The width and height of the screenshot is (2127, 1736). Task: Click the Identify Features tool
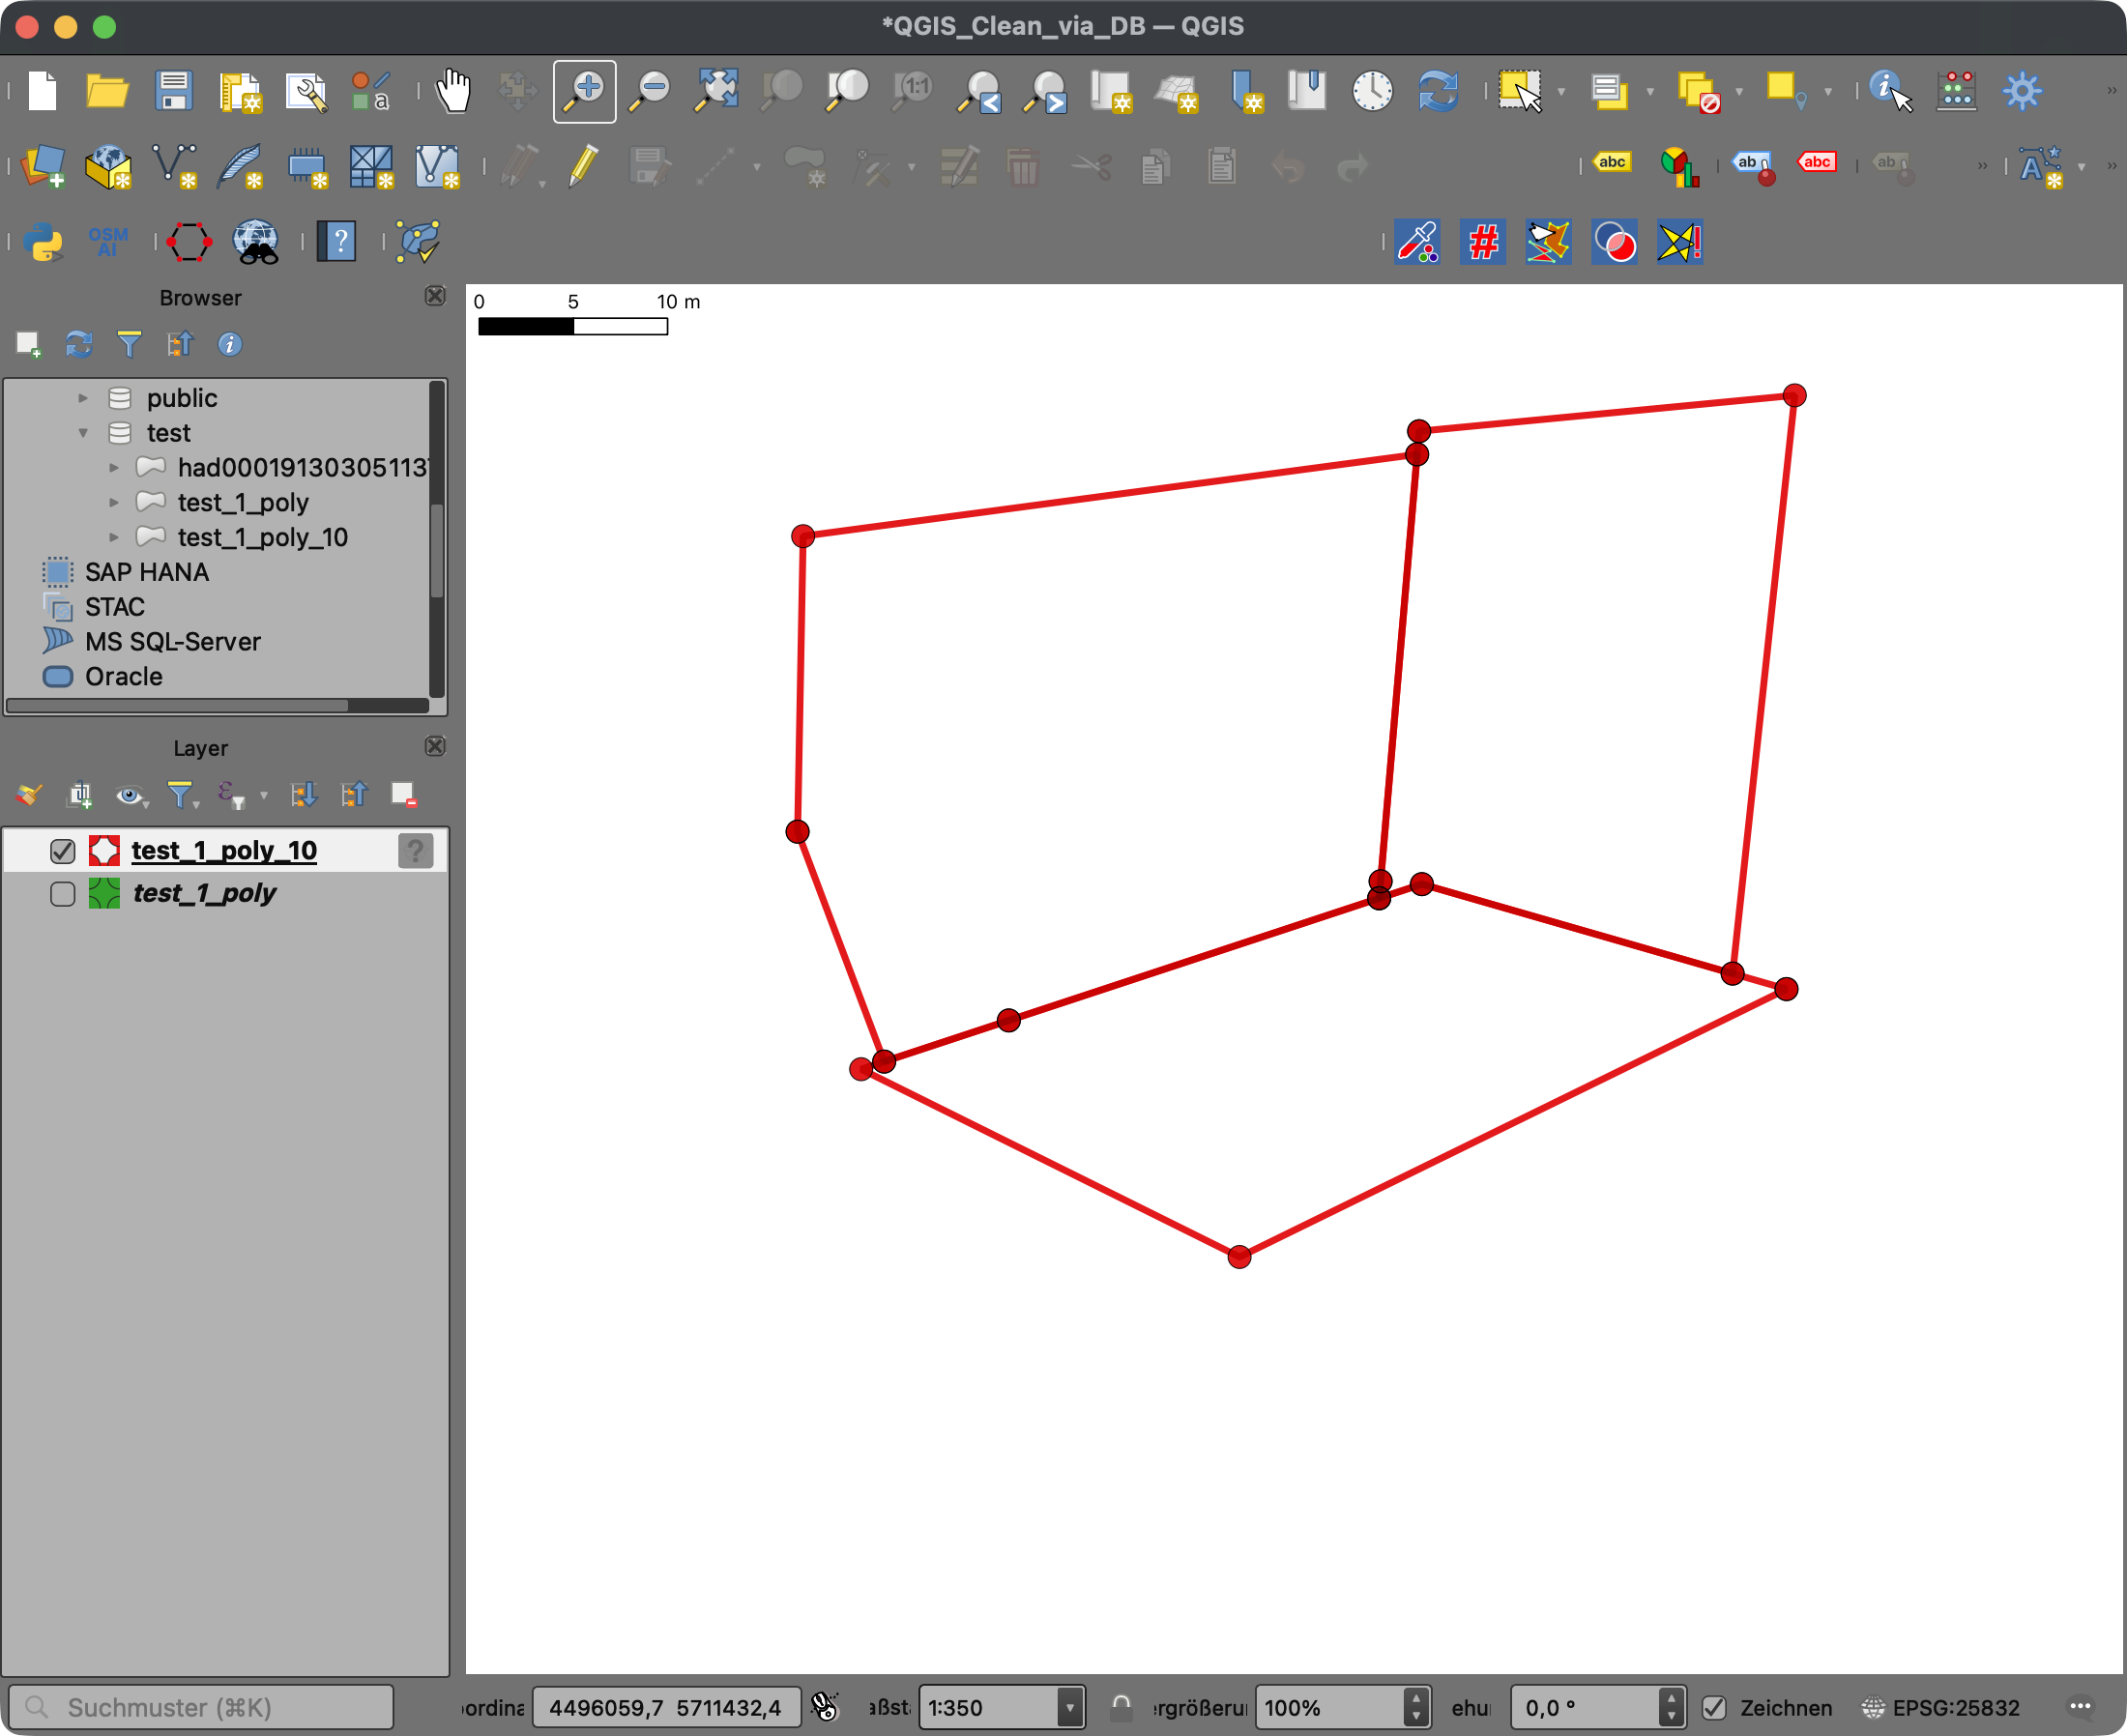(x=1889, y=91)
